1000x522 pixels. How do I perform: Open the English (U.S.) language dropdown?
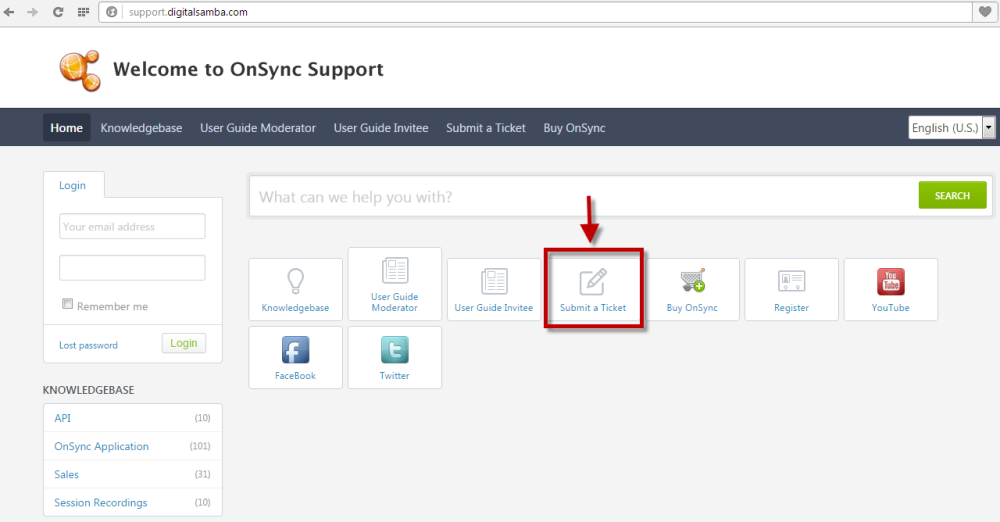click(x=951, y=128)
